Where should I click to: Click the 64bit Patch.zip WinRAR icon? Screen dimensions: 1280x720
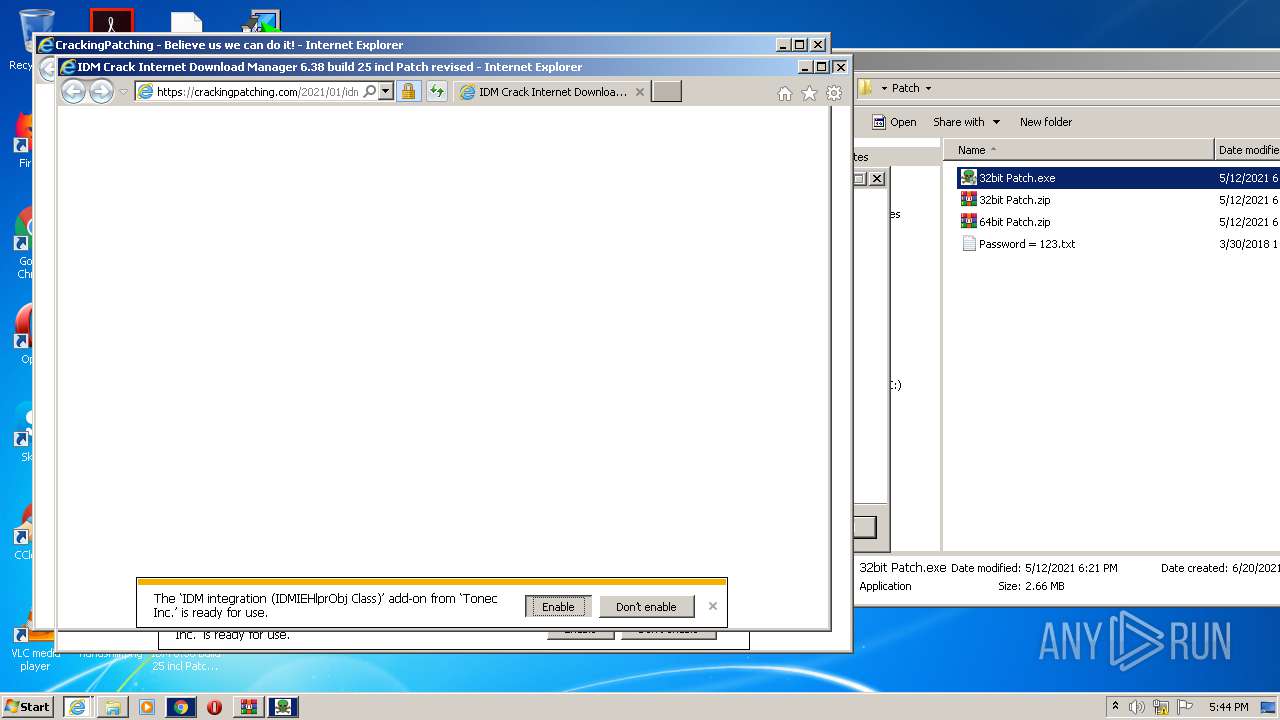(968, 222)
